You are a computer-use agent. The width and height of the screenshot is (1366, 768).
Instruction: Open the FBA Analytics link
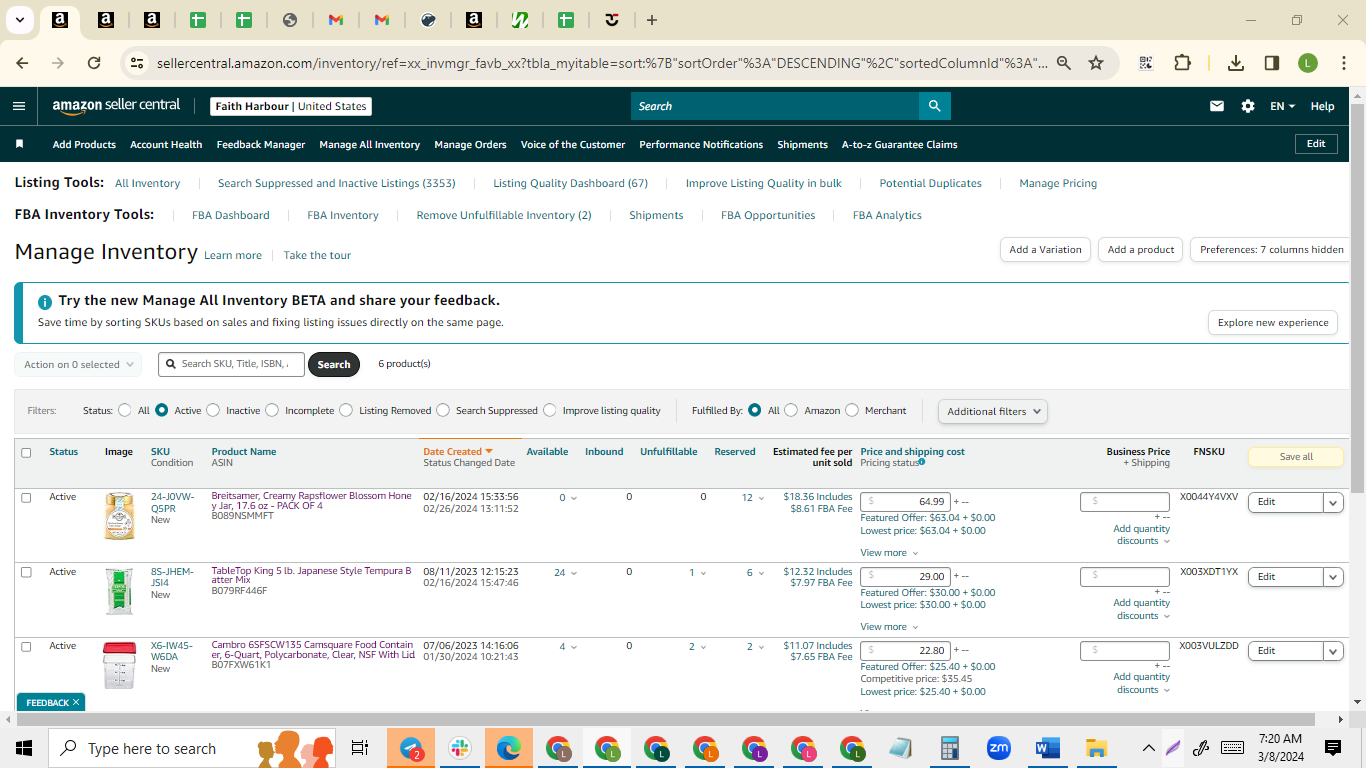(x=887, y=215)
